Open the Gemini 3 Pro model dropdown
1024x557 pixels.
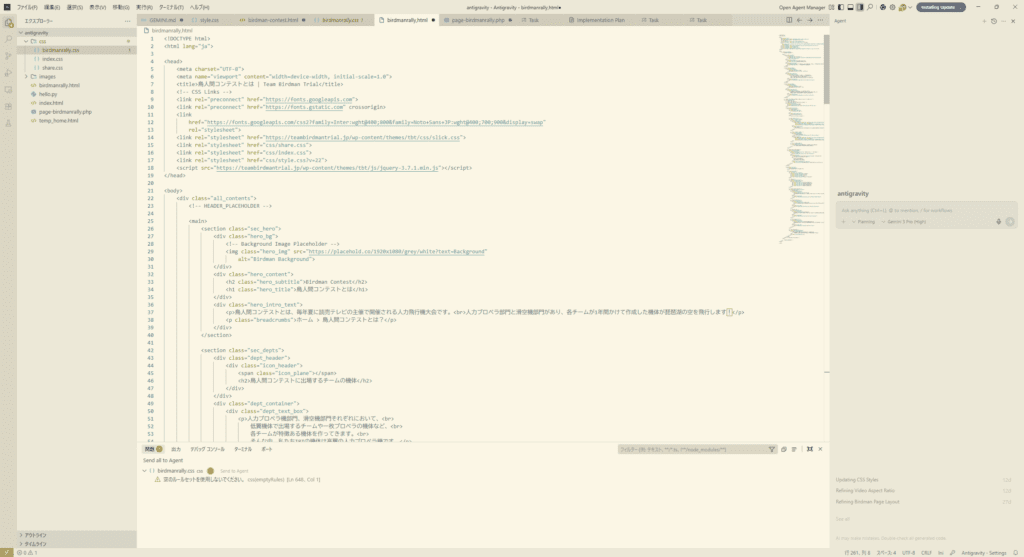pos(904,221)
